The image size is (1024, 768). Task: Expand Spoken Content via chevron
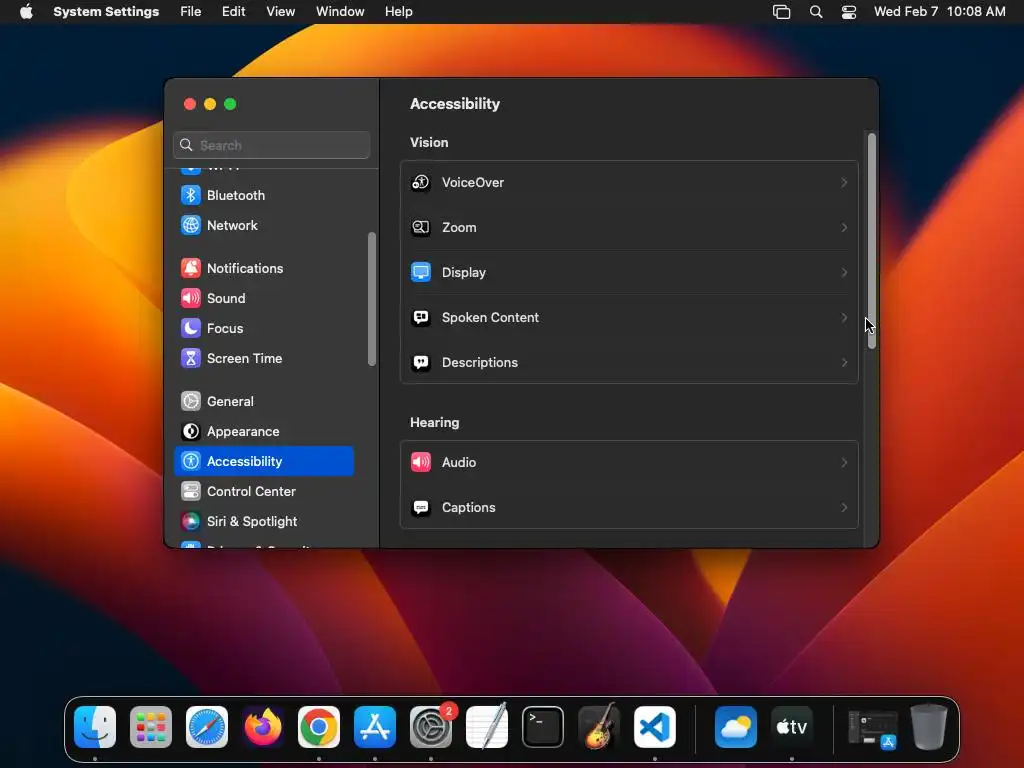(844, 317)
